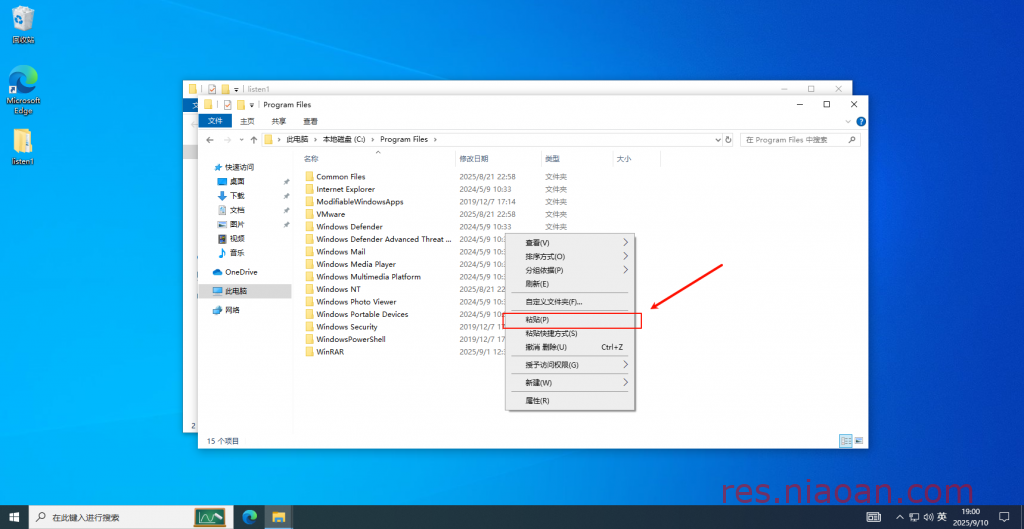Open the 分组依据(P) context submenu
1024x529 pixels.
click(569, 270)
